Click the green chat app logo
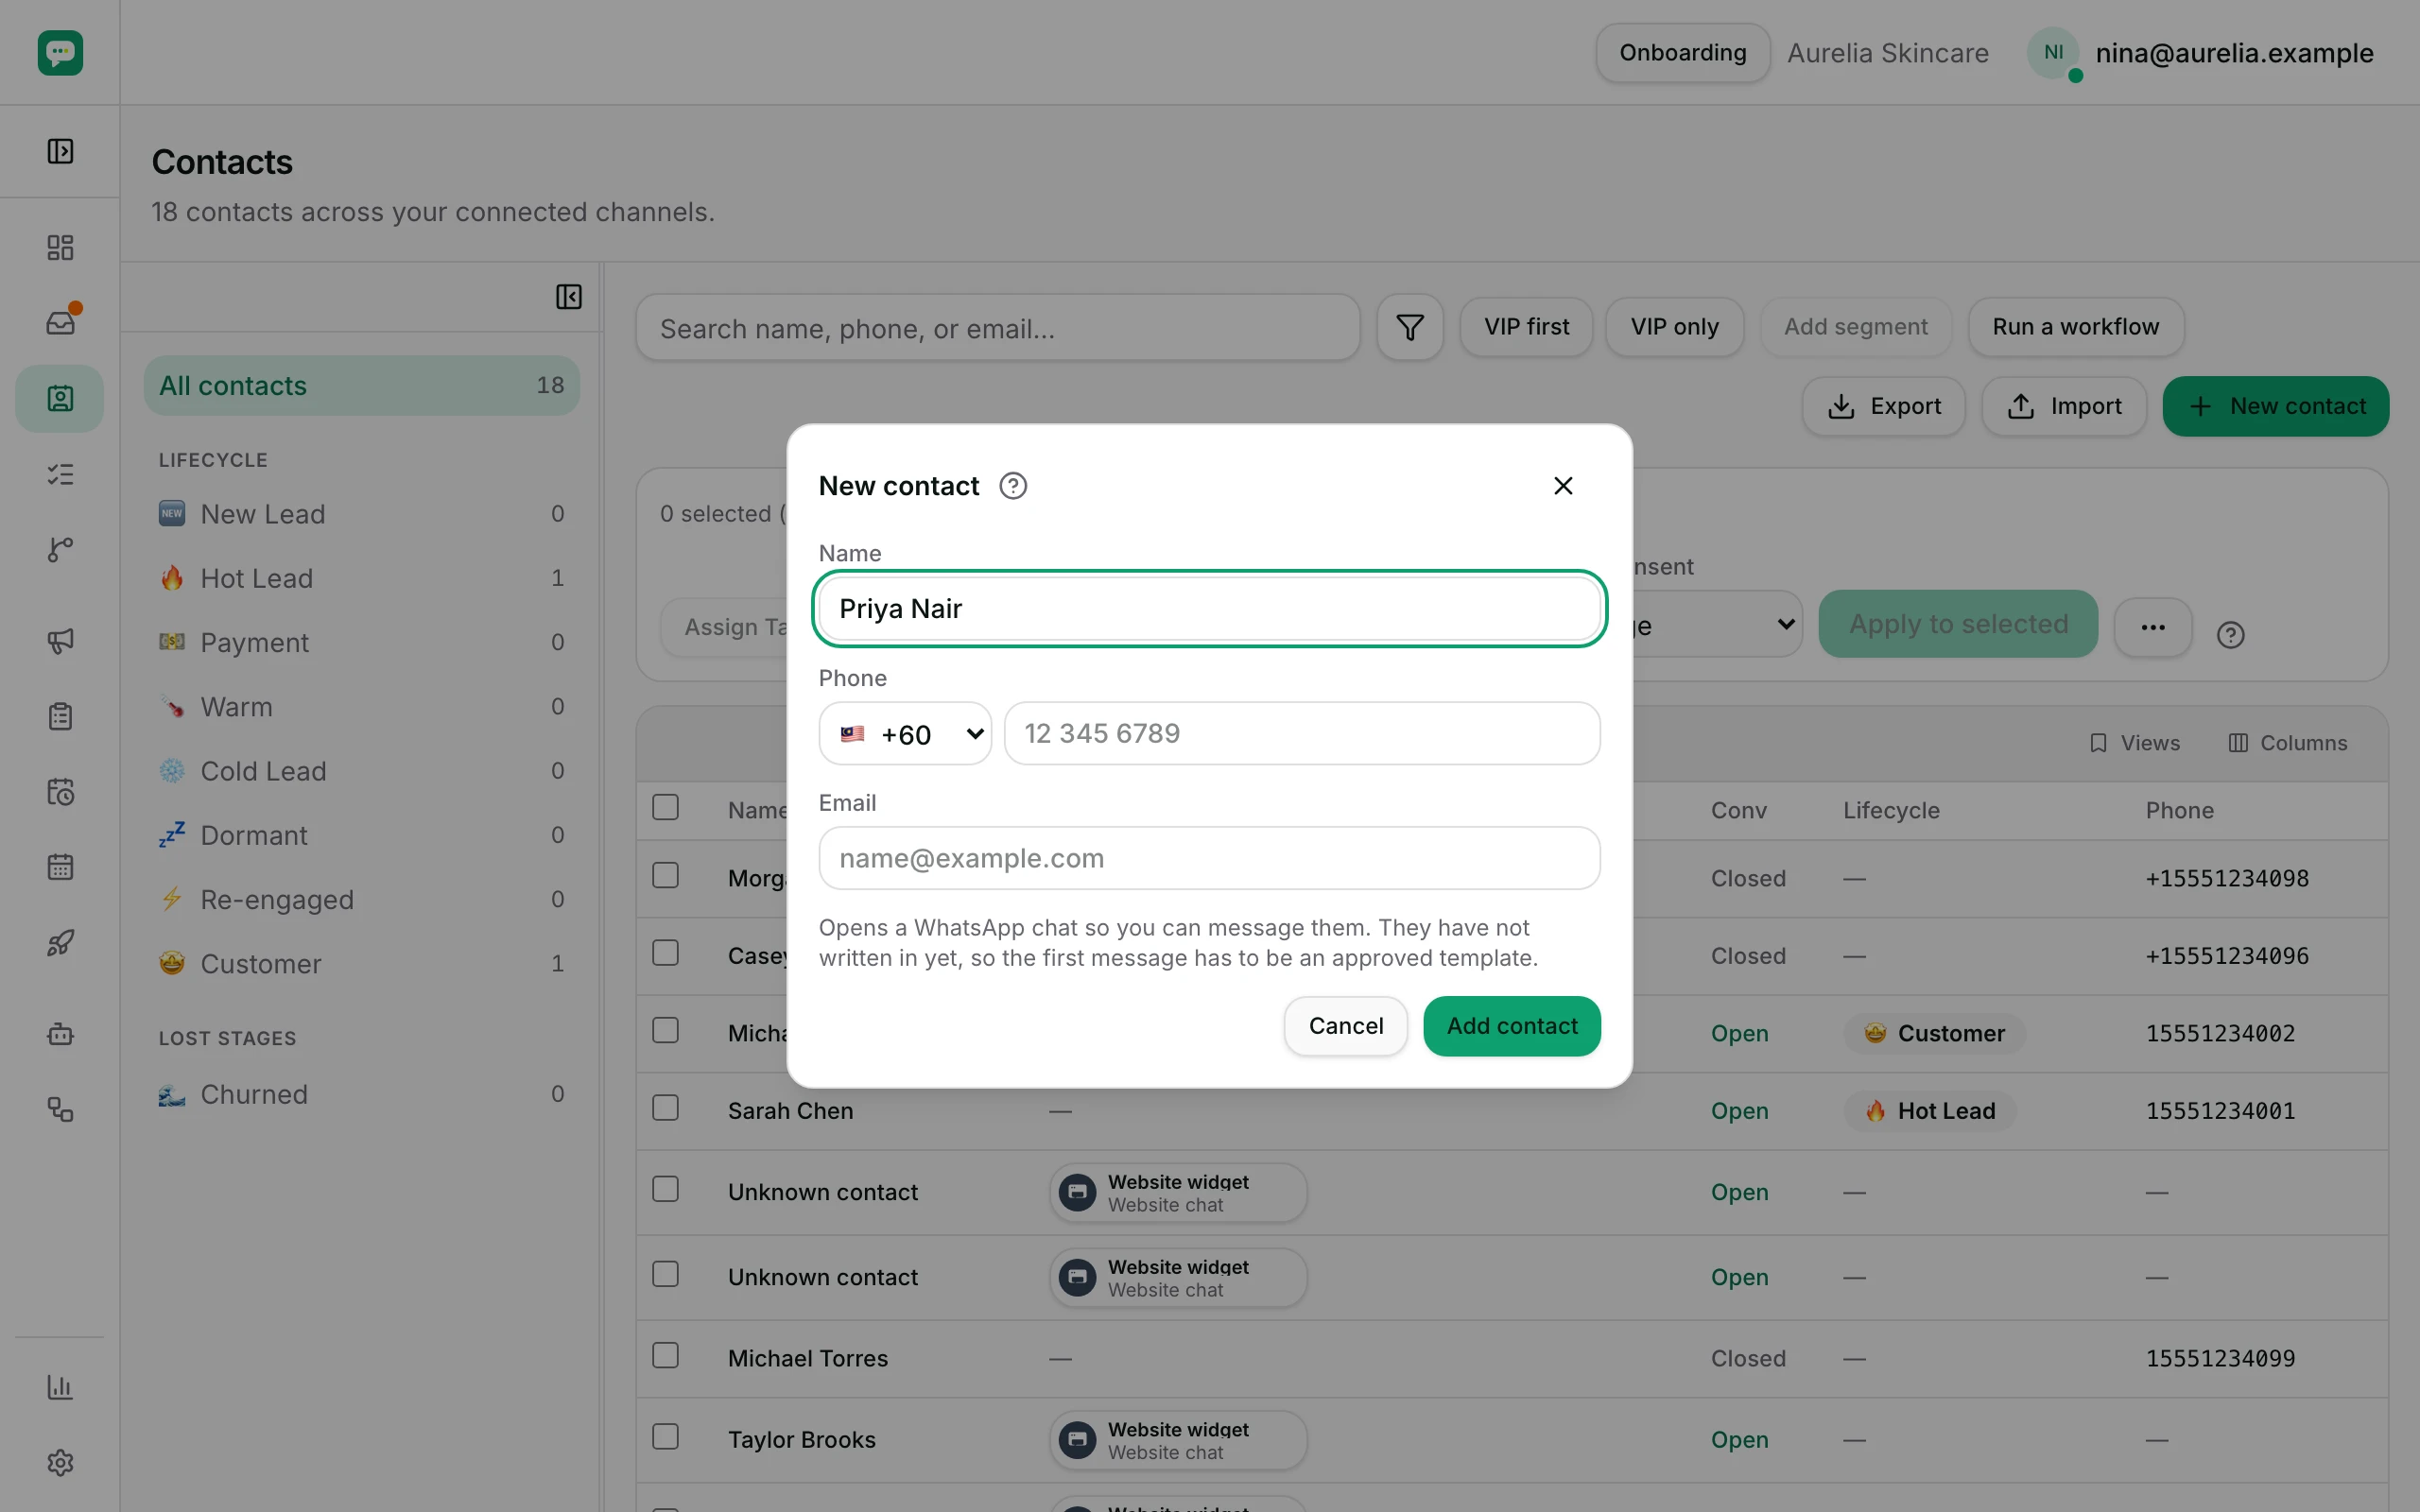This screenshot has width=2420, height=1512. click(x=60, y=52)
